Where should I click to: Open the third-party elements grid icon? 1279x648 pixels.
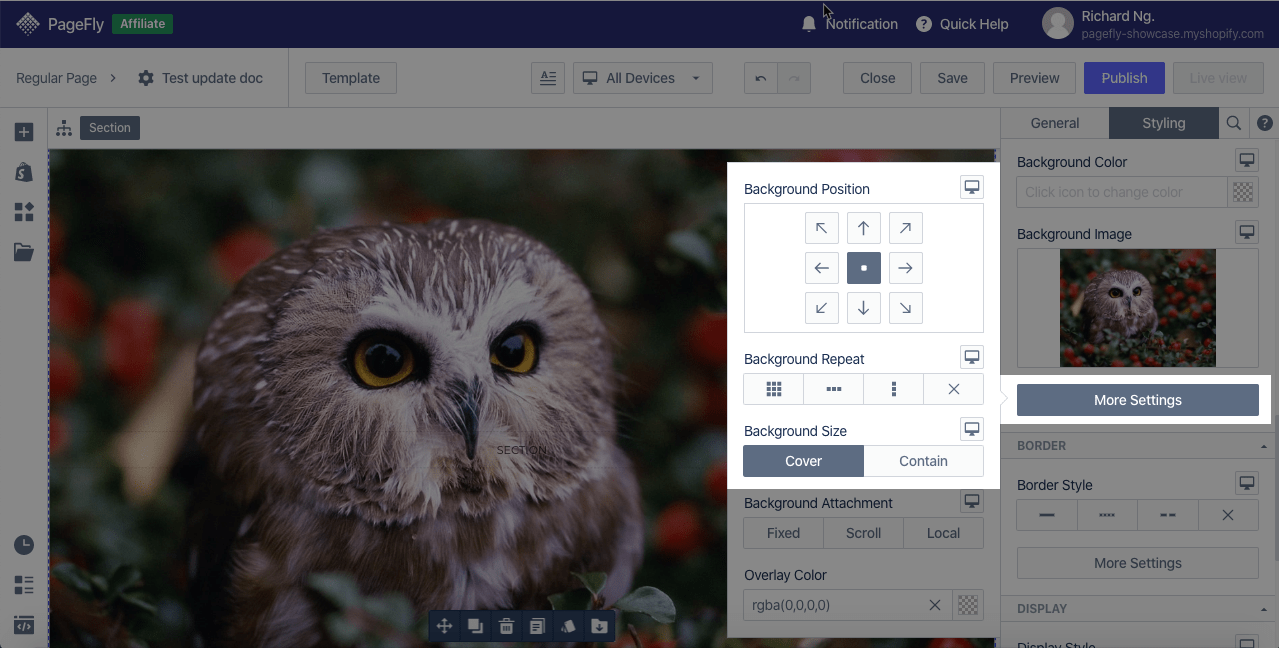tap(24, 212)
